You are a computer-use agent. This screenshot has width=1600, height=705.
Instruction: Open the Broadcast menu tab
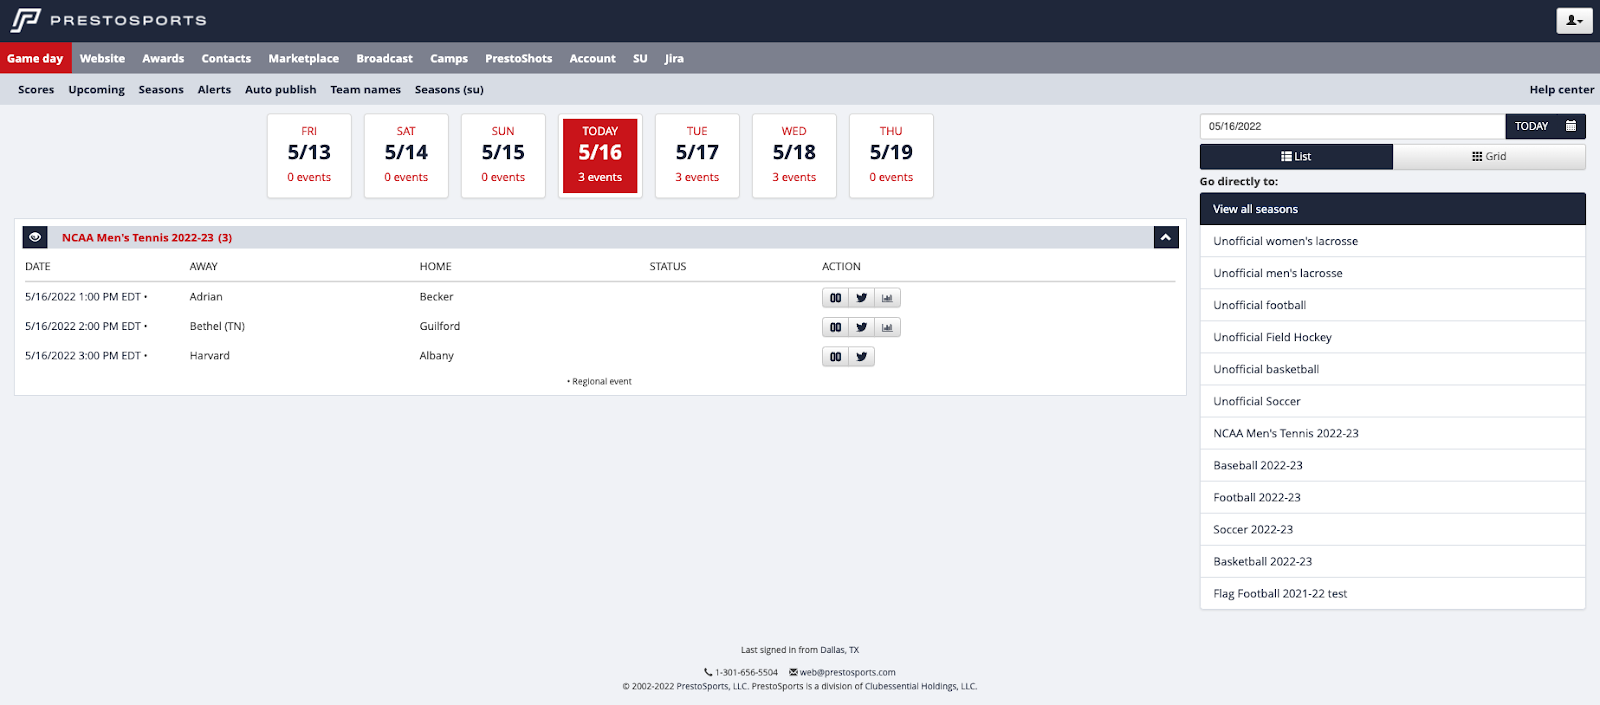(x=384, y=59)
